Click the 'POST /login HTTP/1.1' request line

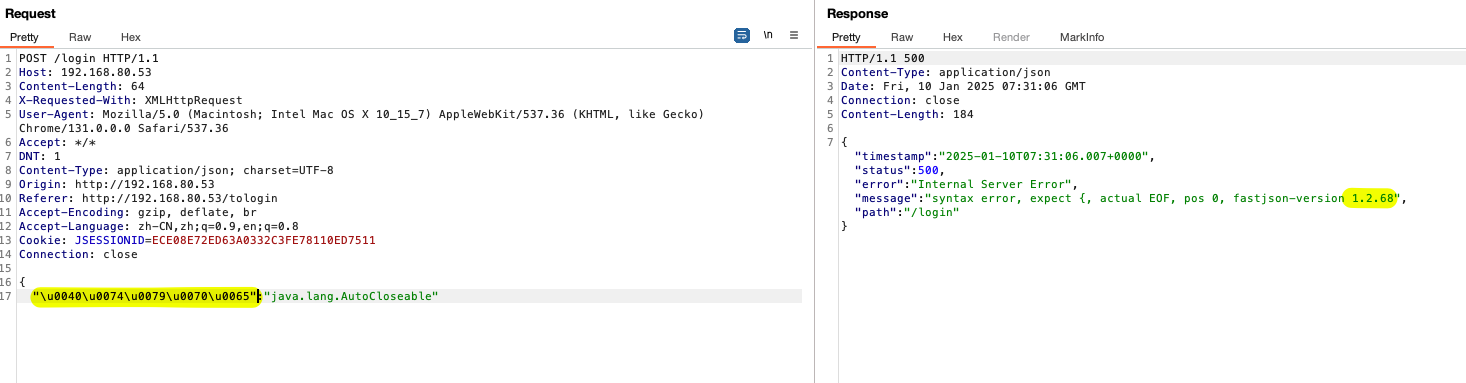click(89, 58)
